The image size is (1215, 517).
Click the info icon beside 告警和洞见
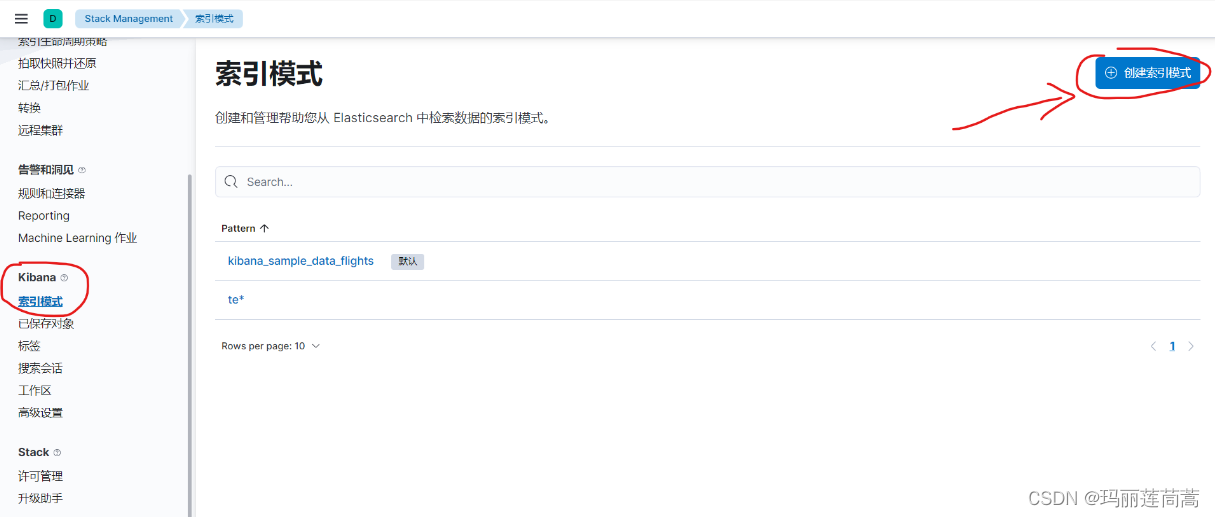click(82, 170)
